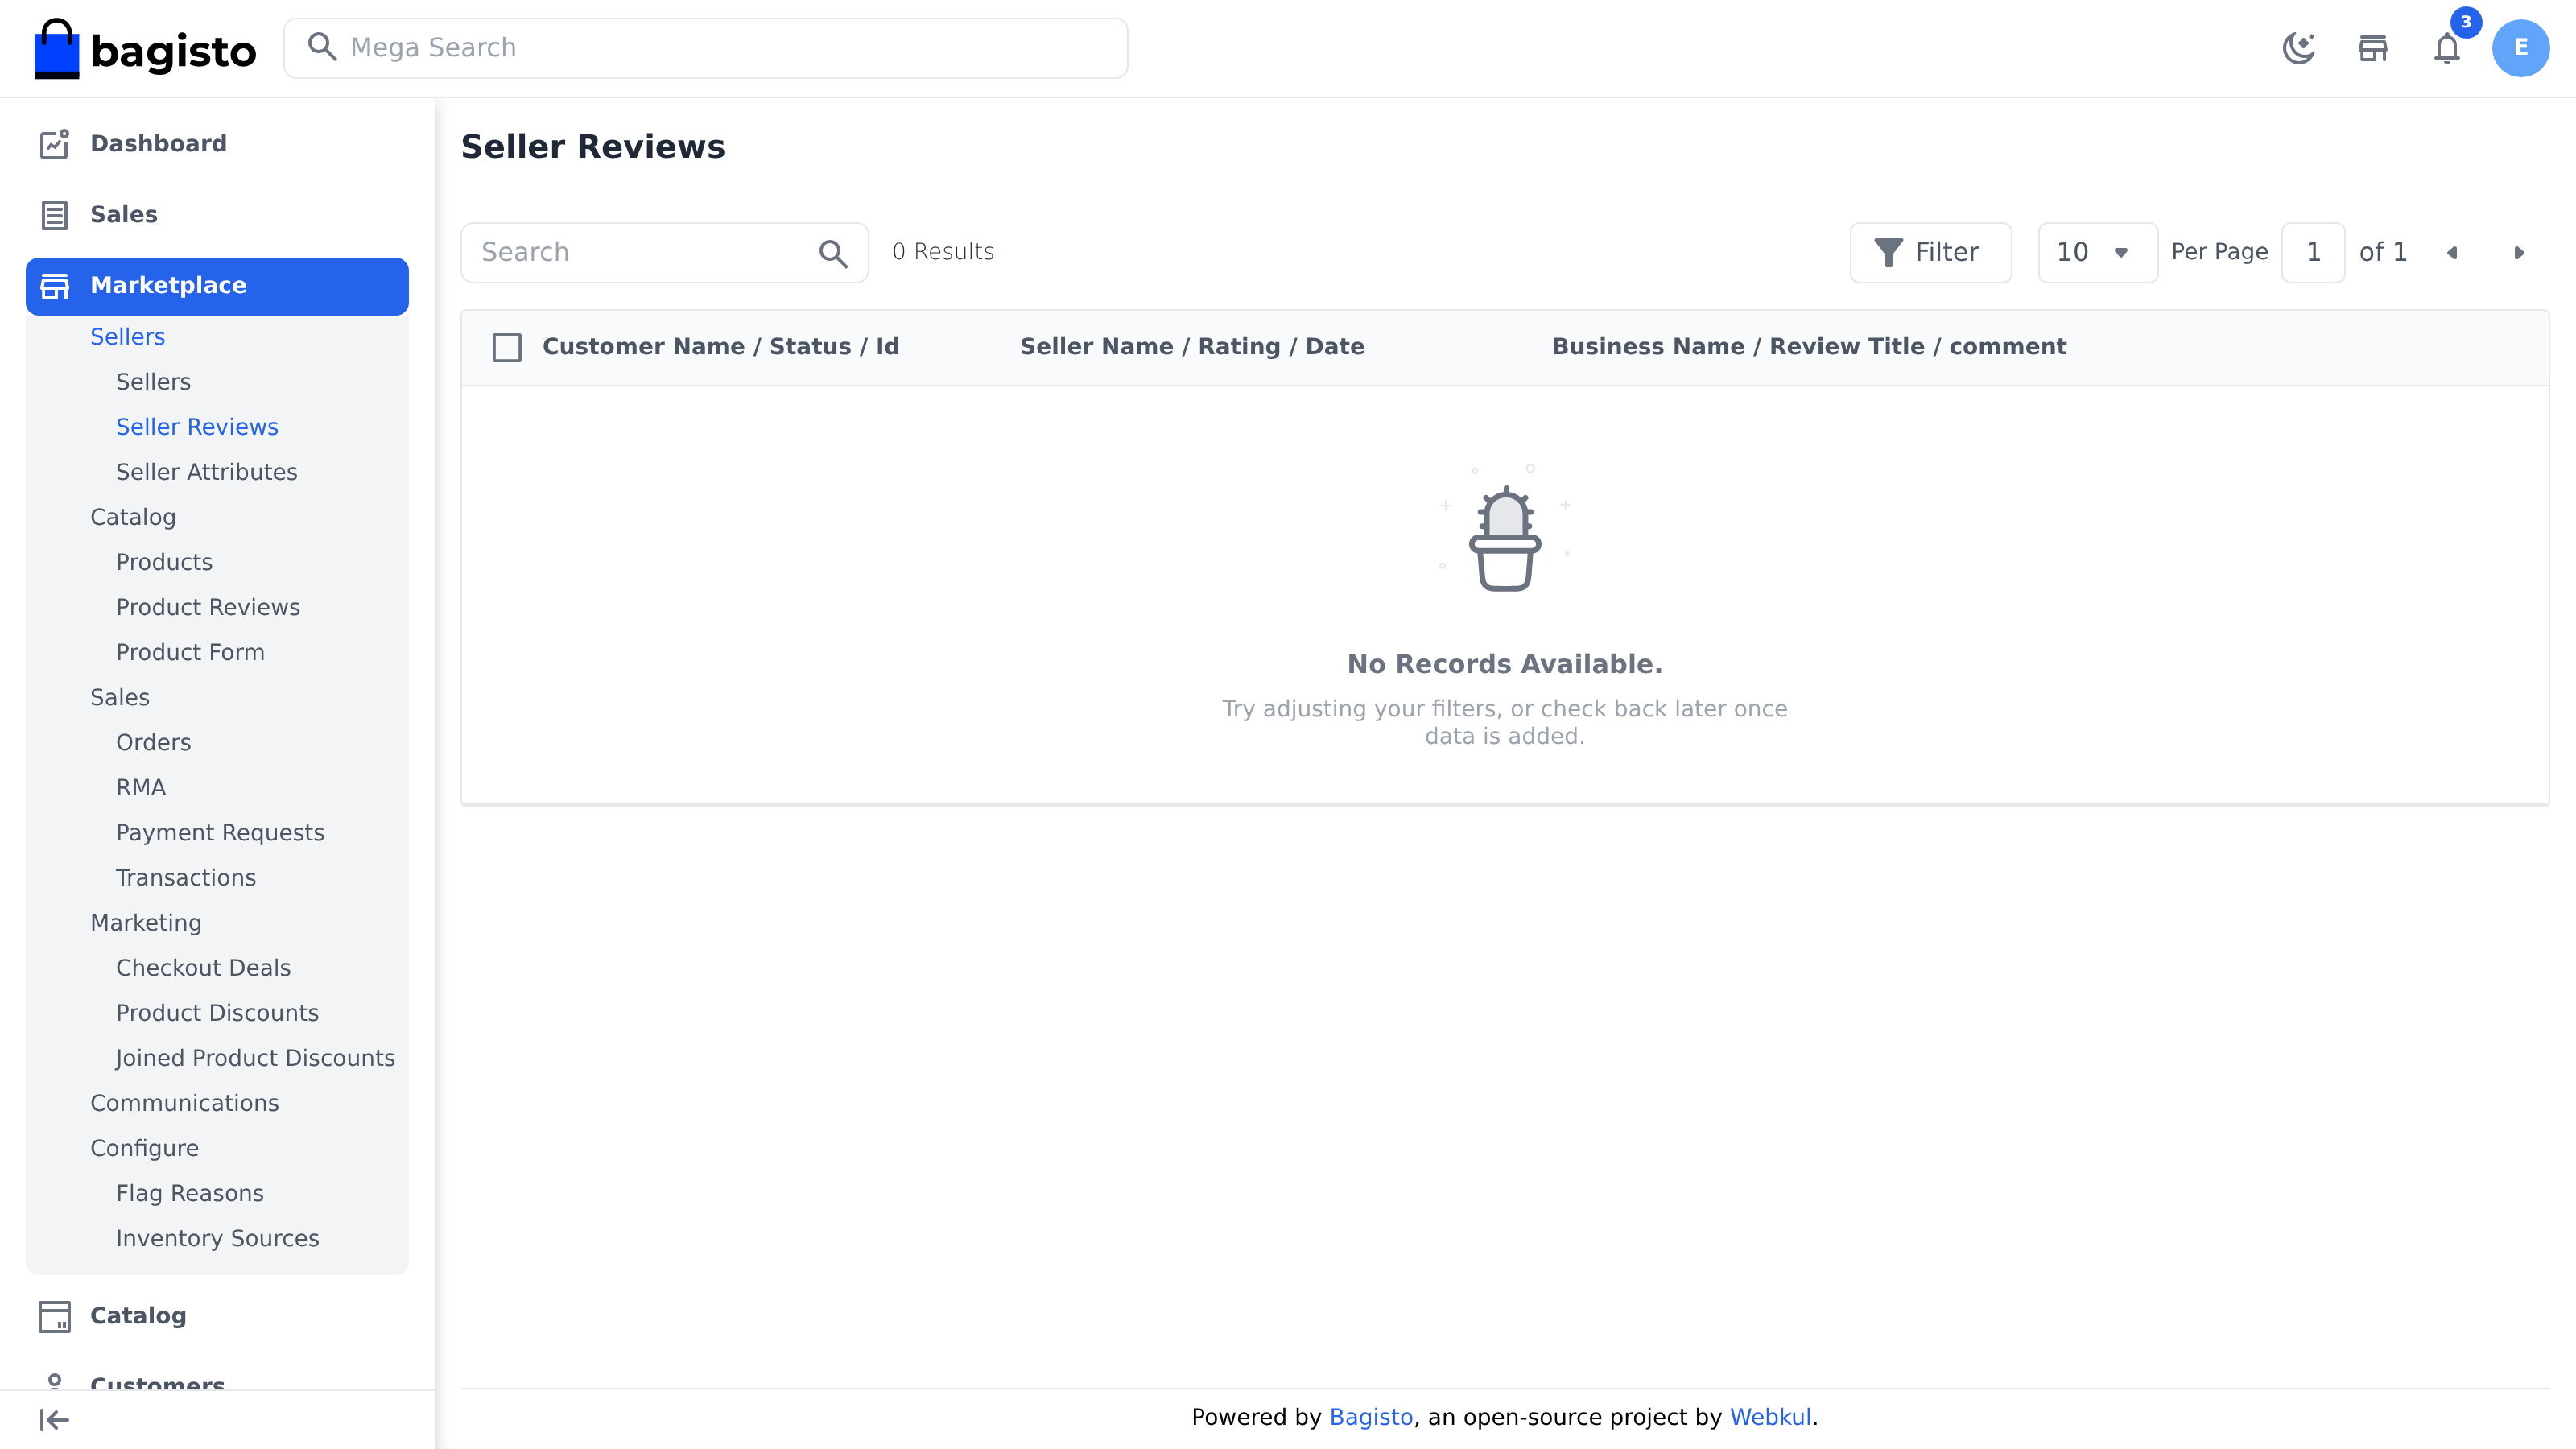The width and height of the screenshot is (2576, 1449).
Task: Open Flag Reasons
Action: pos(190,1192)
